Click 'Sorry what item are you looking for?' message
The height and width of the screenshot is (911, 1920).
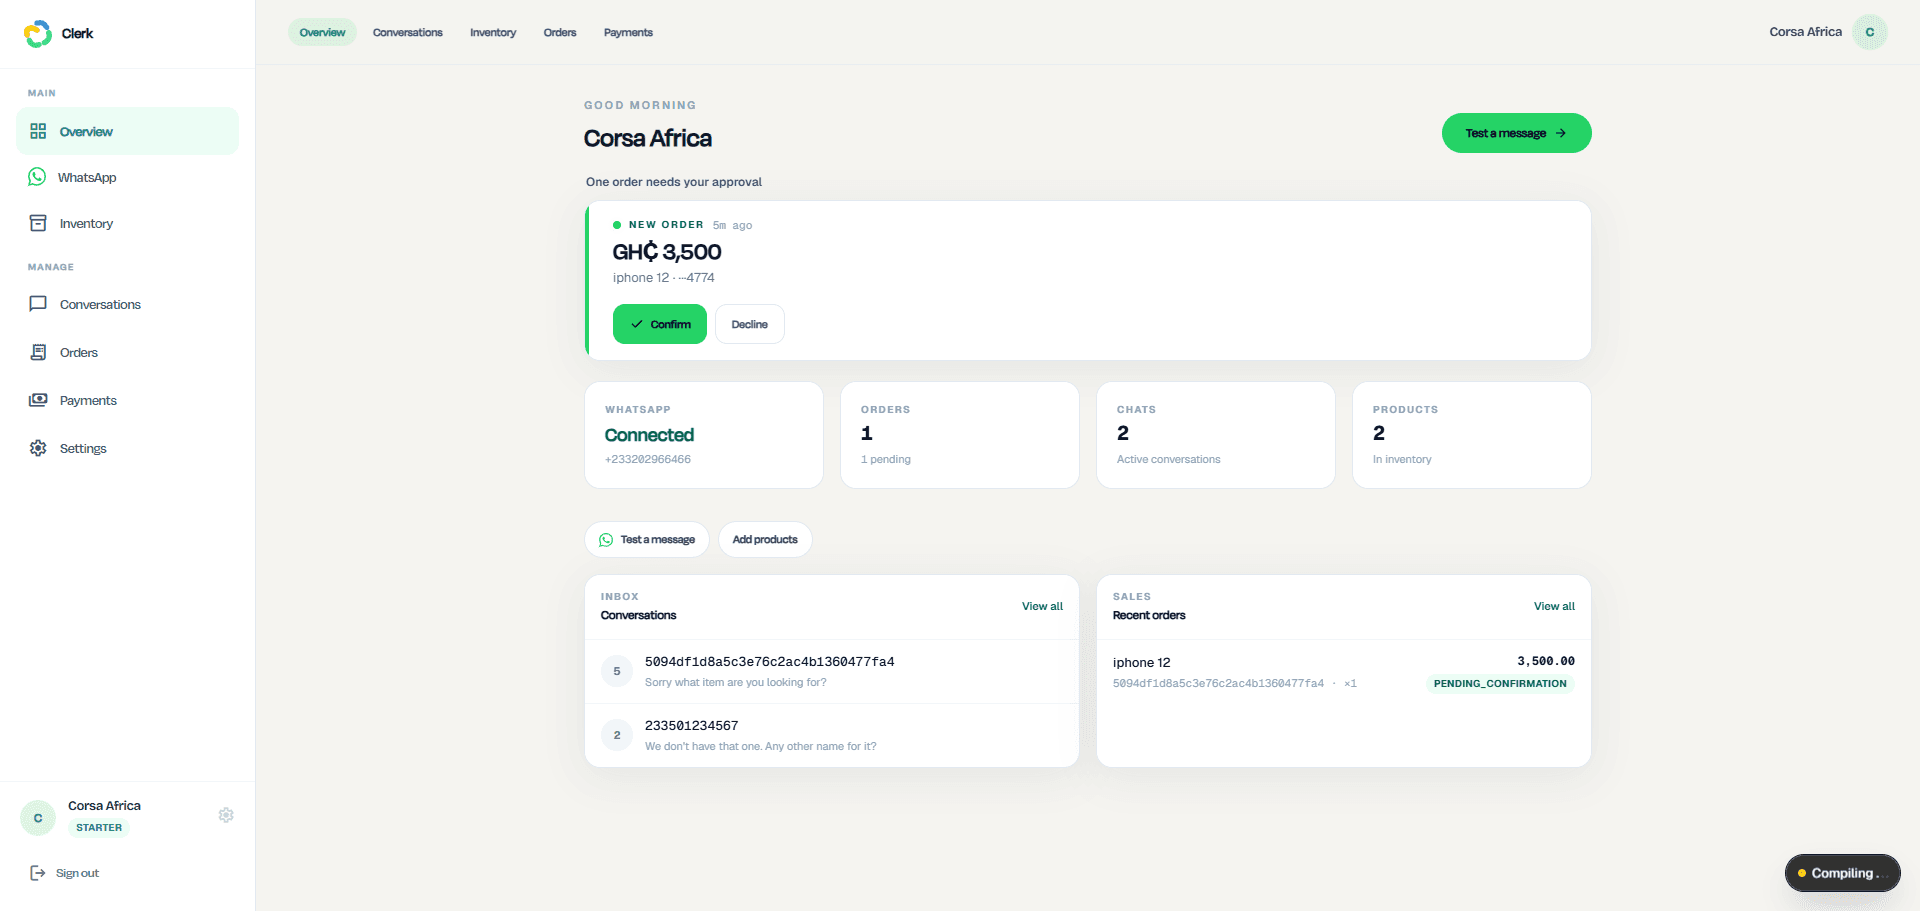coord(736,683)
